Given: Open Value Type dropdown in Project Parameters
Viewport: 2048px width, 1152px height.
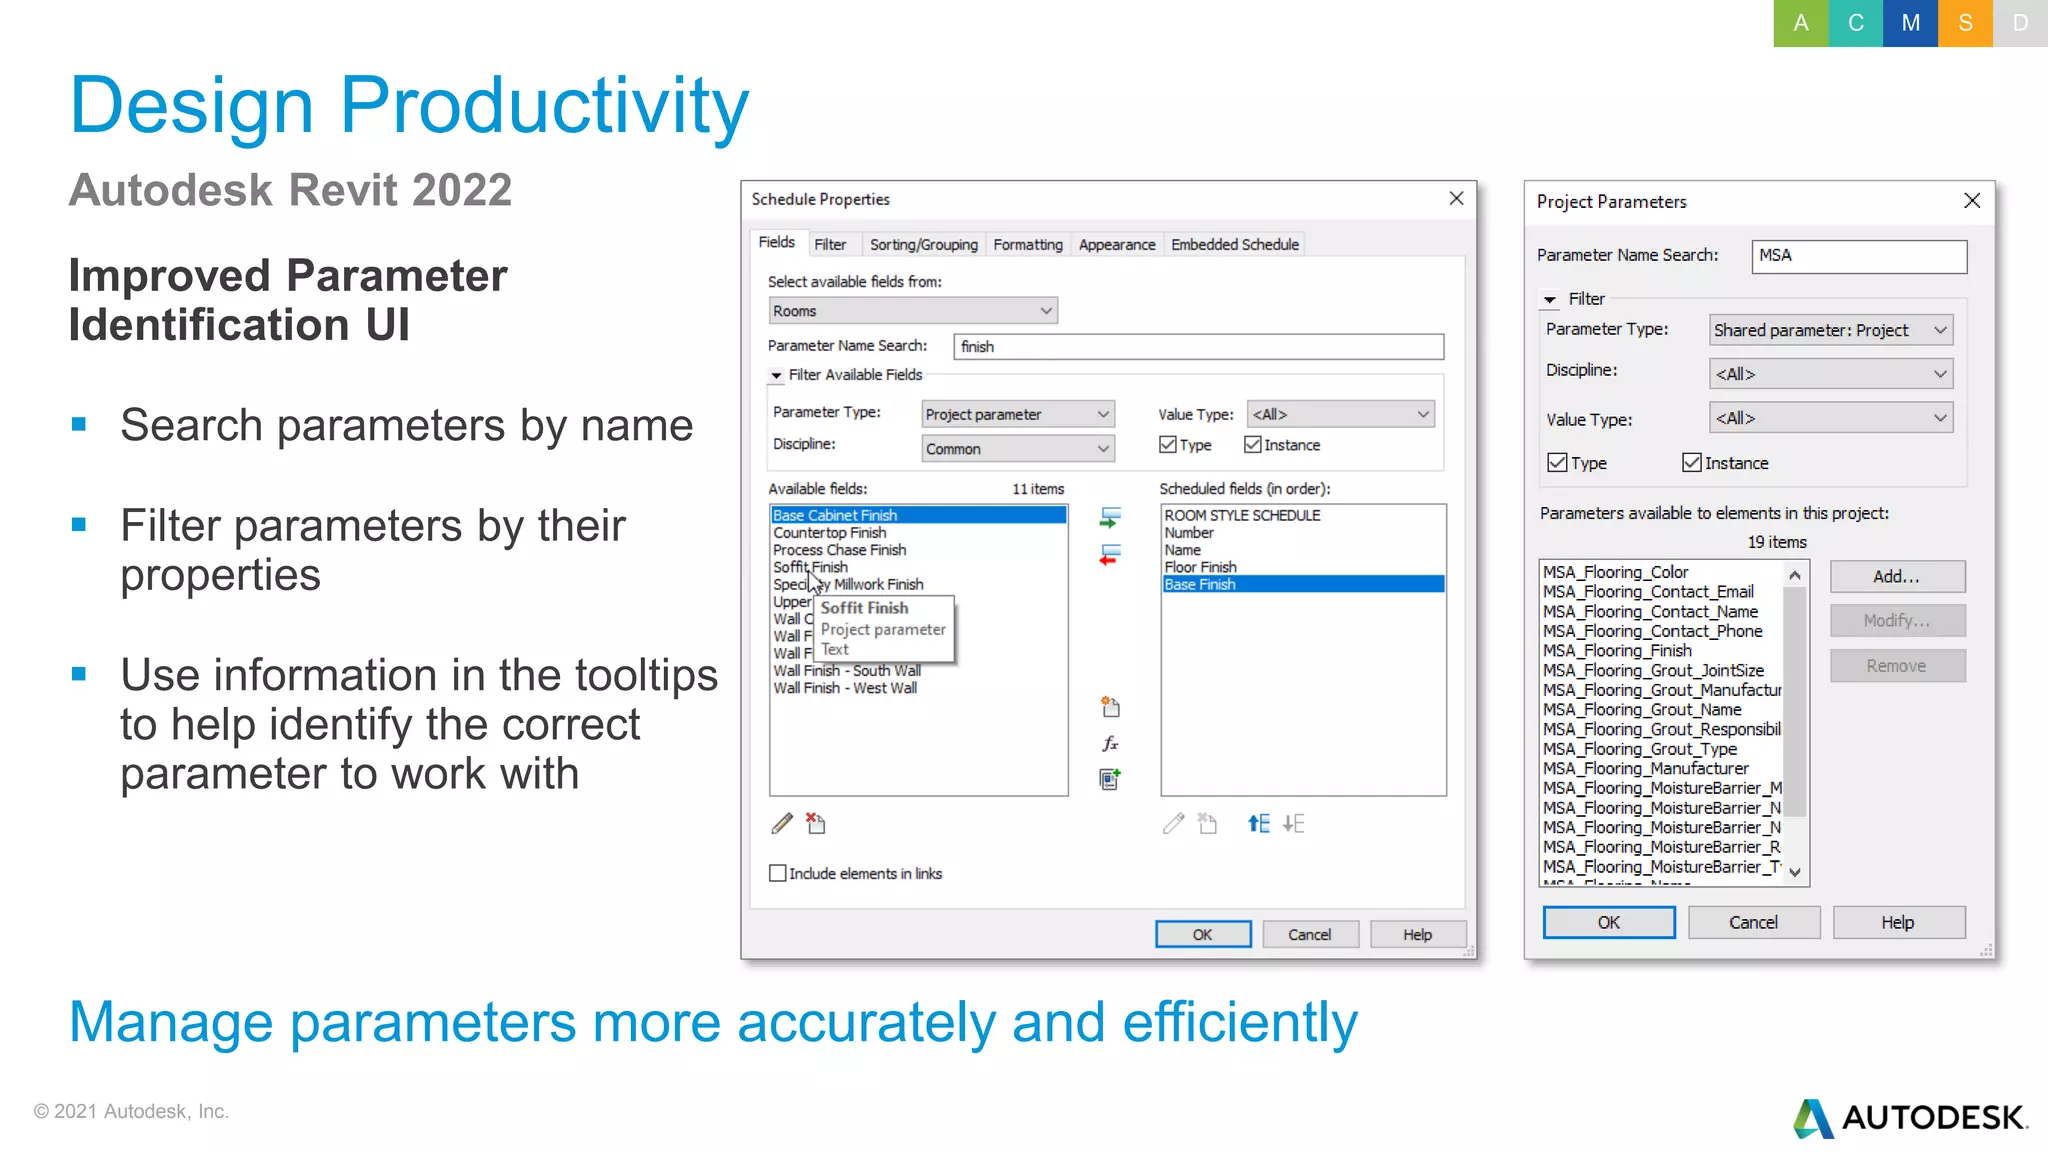Looking at the screenshot, I should pyautogui.click(x=1831, y=418).
